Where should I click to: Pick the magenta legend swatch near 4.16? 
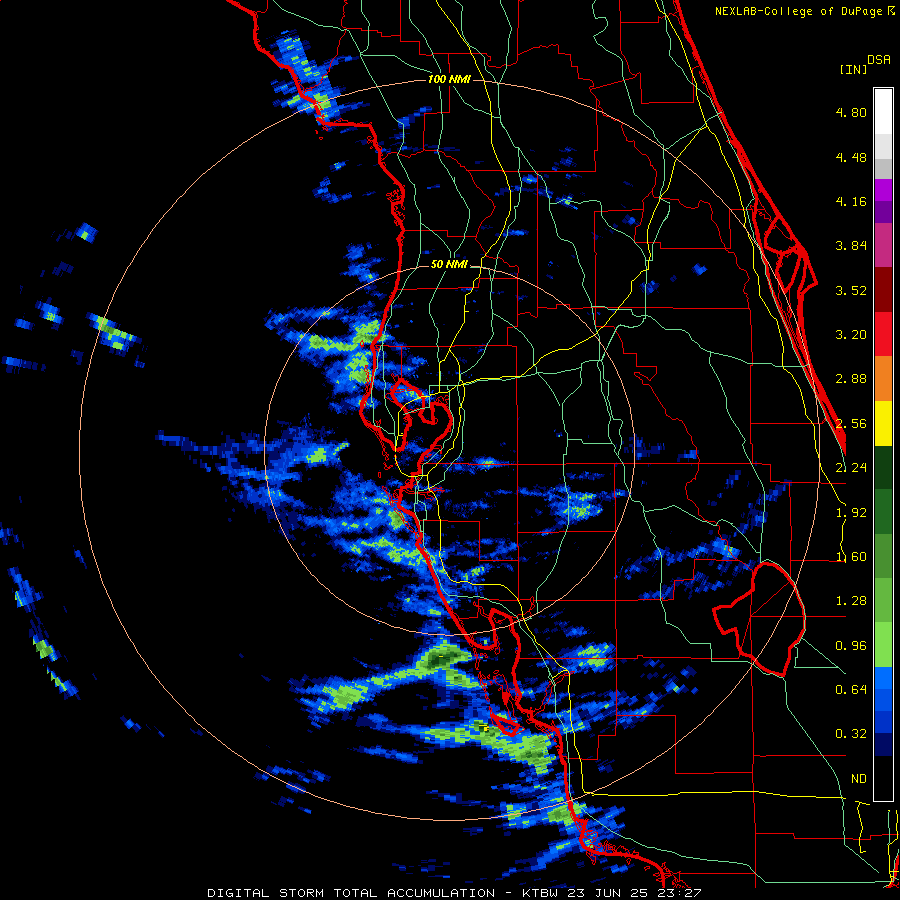(883, 190)
